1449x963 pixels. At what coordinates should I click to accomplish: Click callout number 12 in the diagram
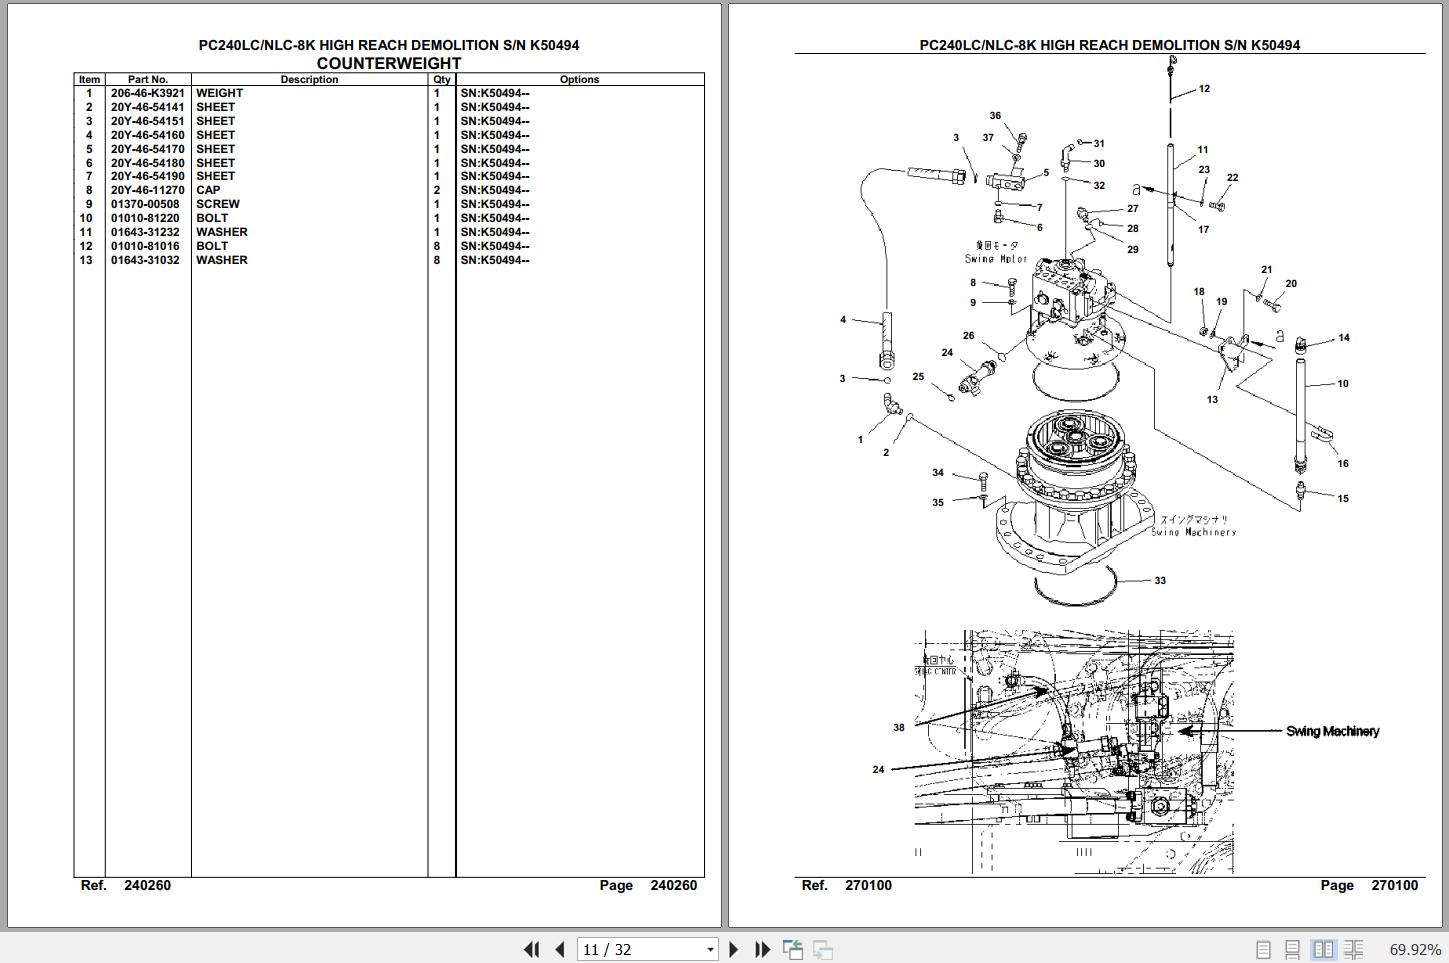point(1204,89)
